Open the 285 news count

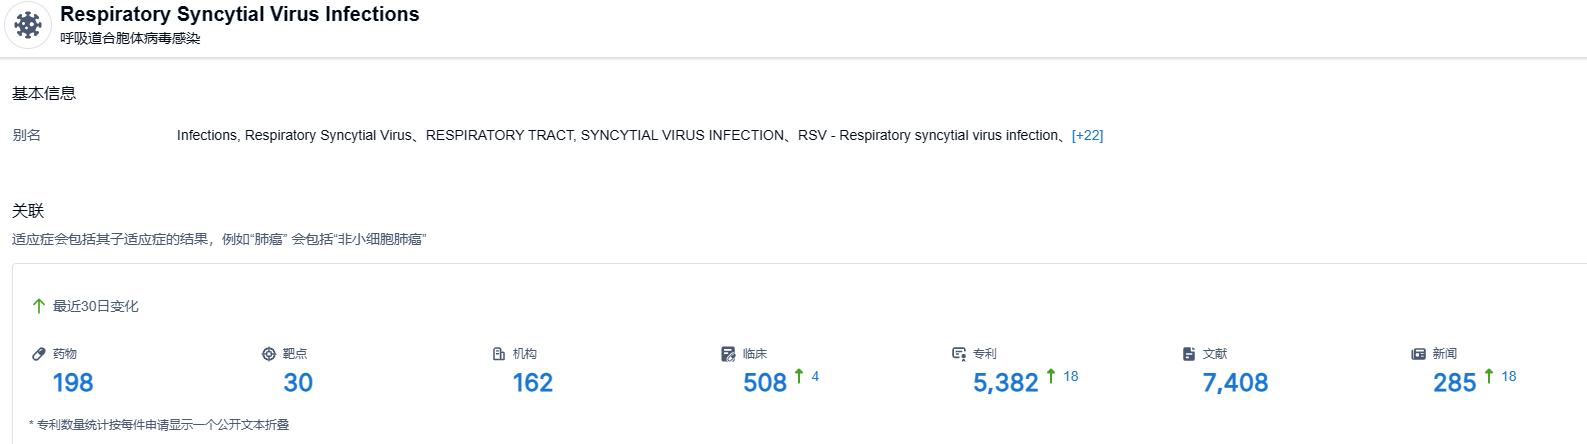tap(1454, 383)
